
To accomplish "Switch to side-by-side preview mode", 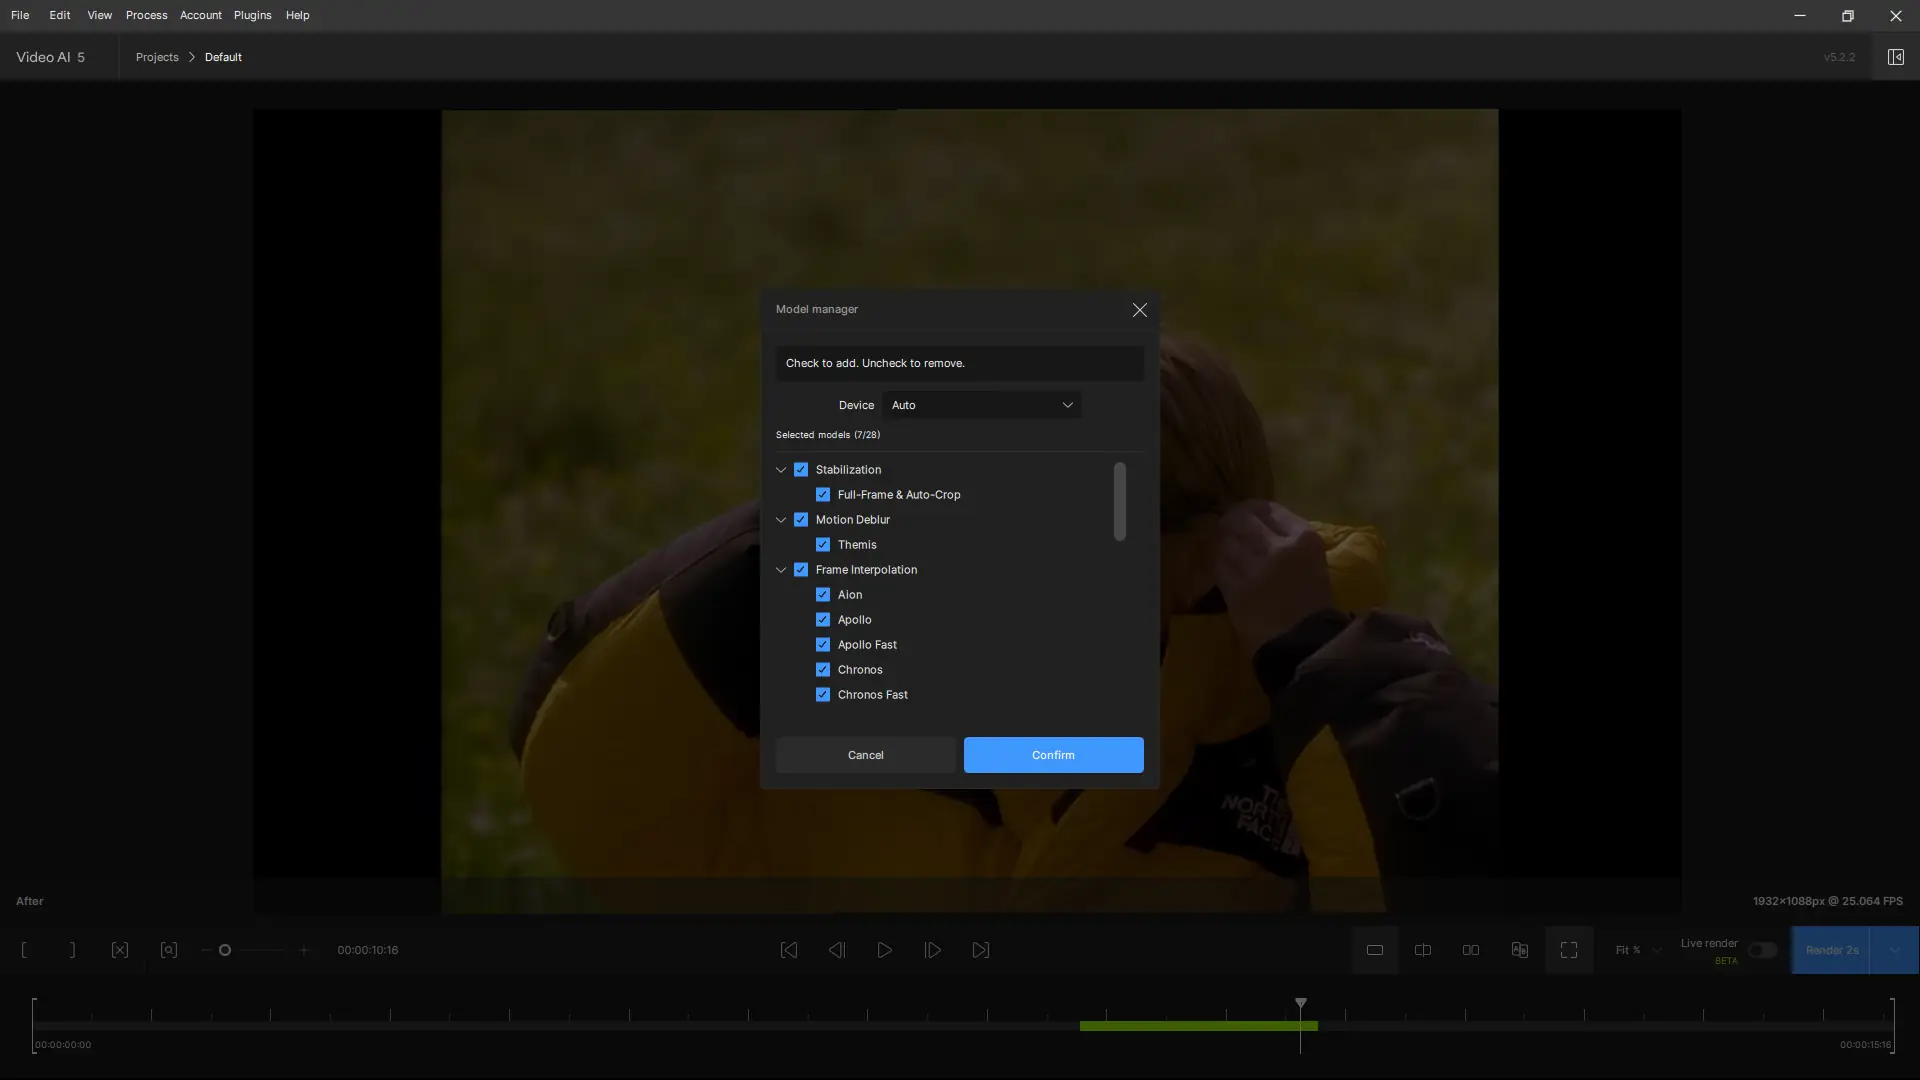I will [x=1470, y=950].
